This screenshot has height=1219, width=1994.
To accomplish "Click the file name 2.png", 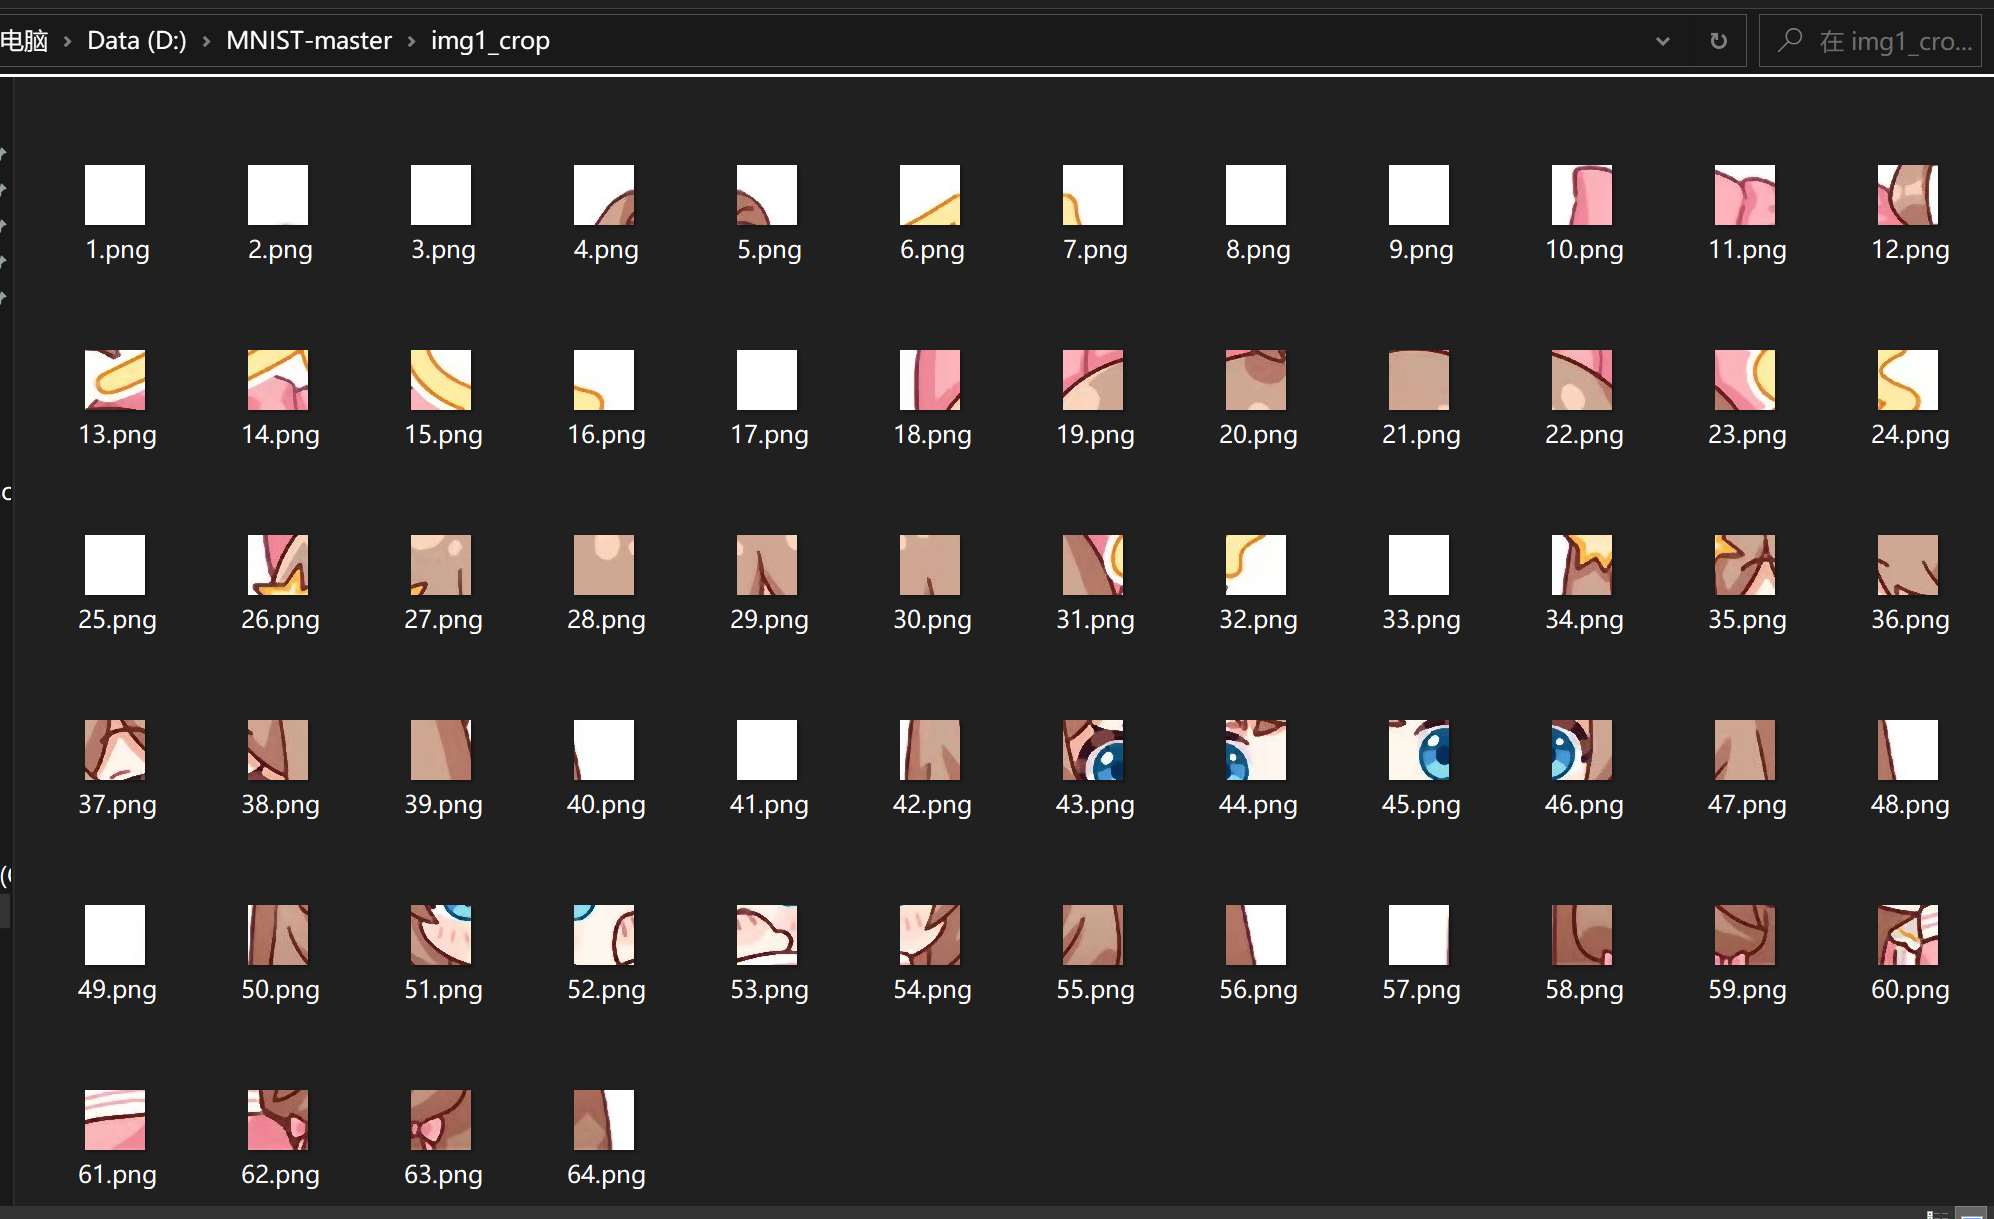I will (x=280, y=250).
